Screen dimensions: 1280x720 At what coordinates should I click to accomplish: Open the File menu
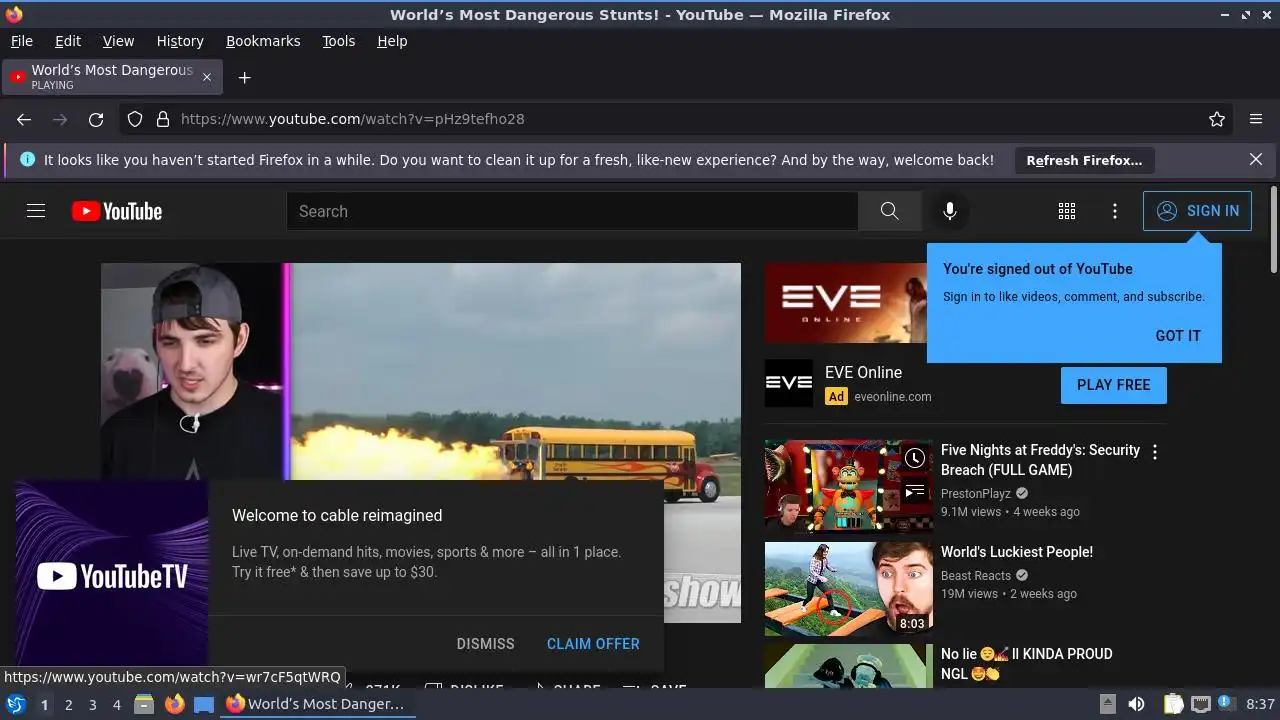[21, 41]
